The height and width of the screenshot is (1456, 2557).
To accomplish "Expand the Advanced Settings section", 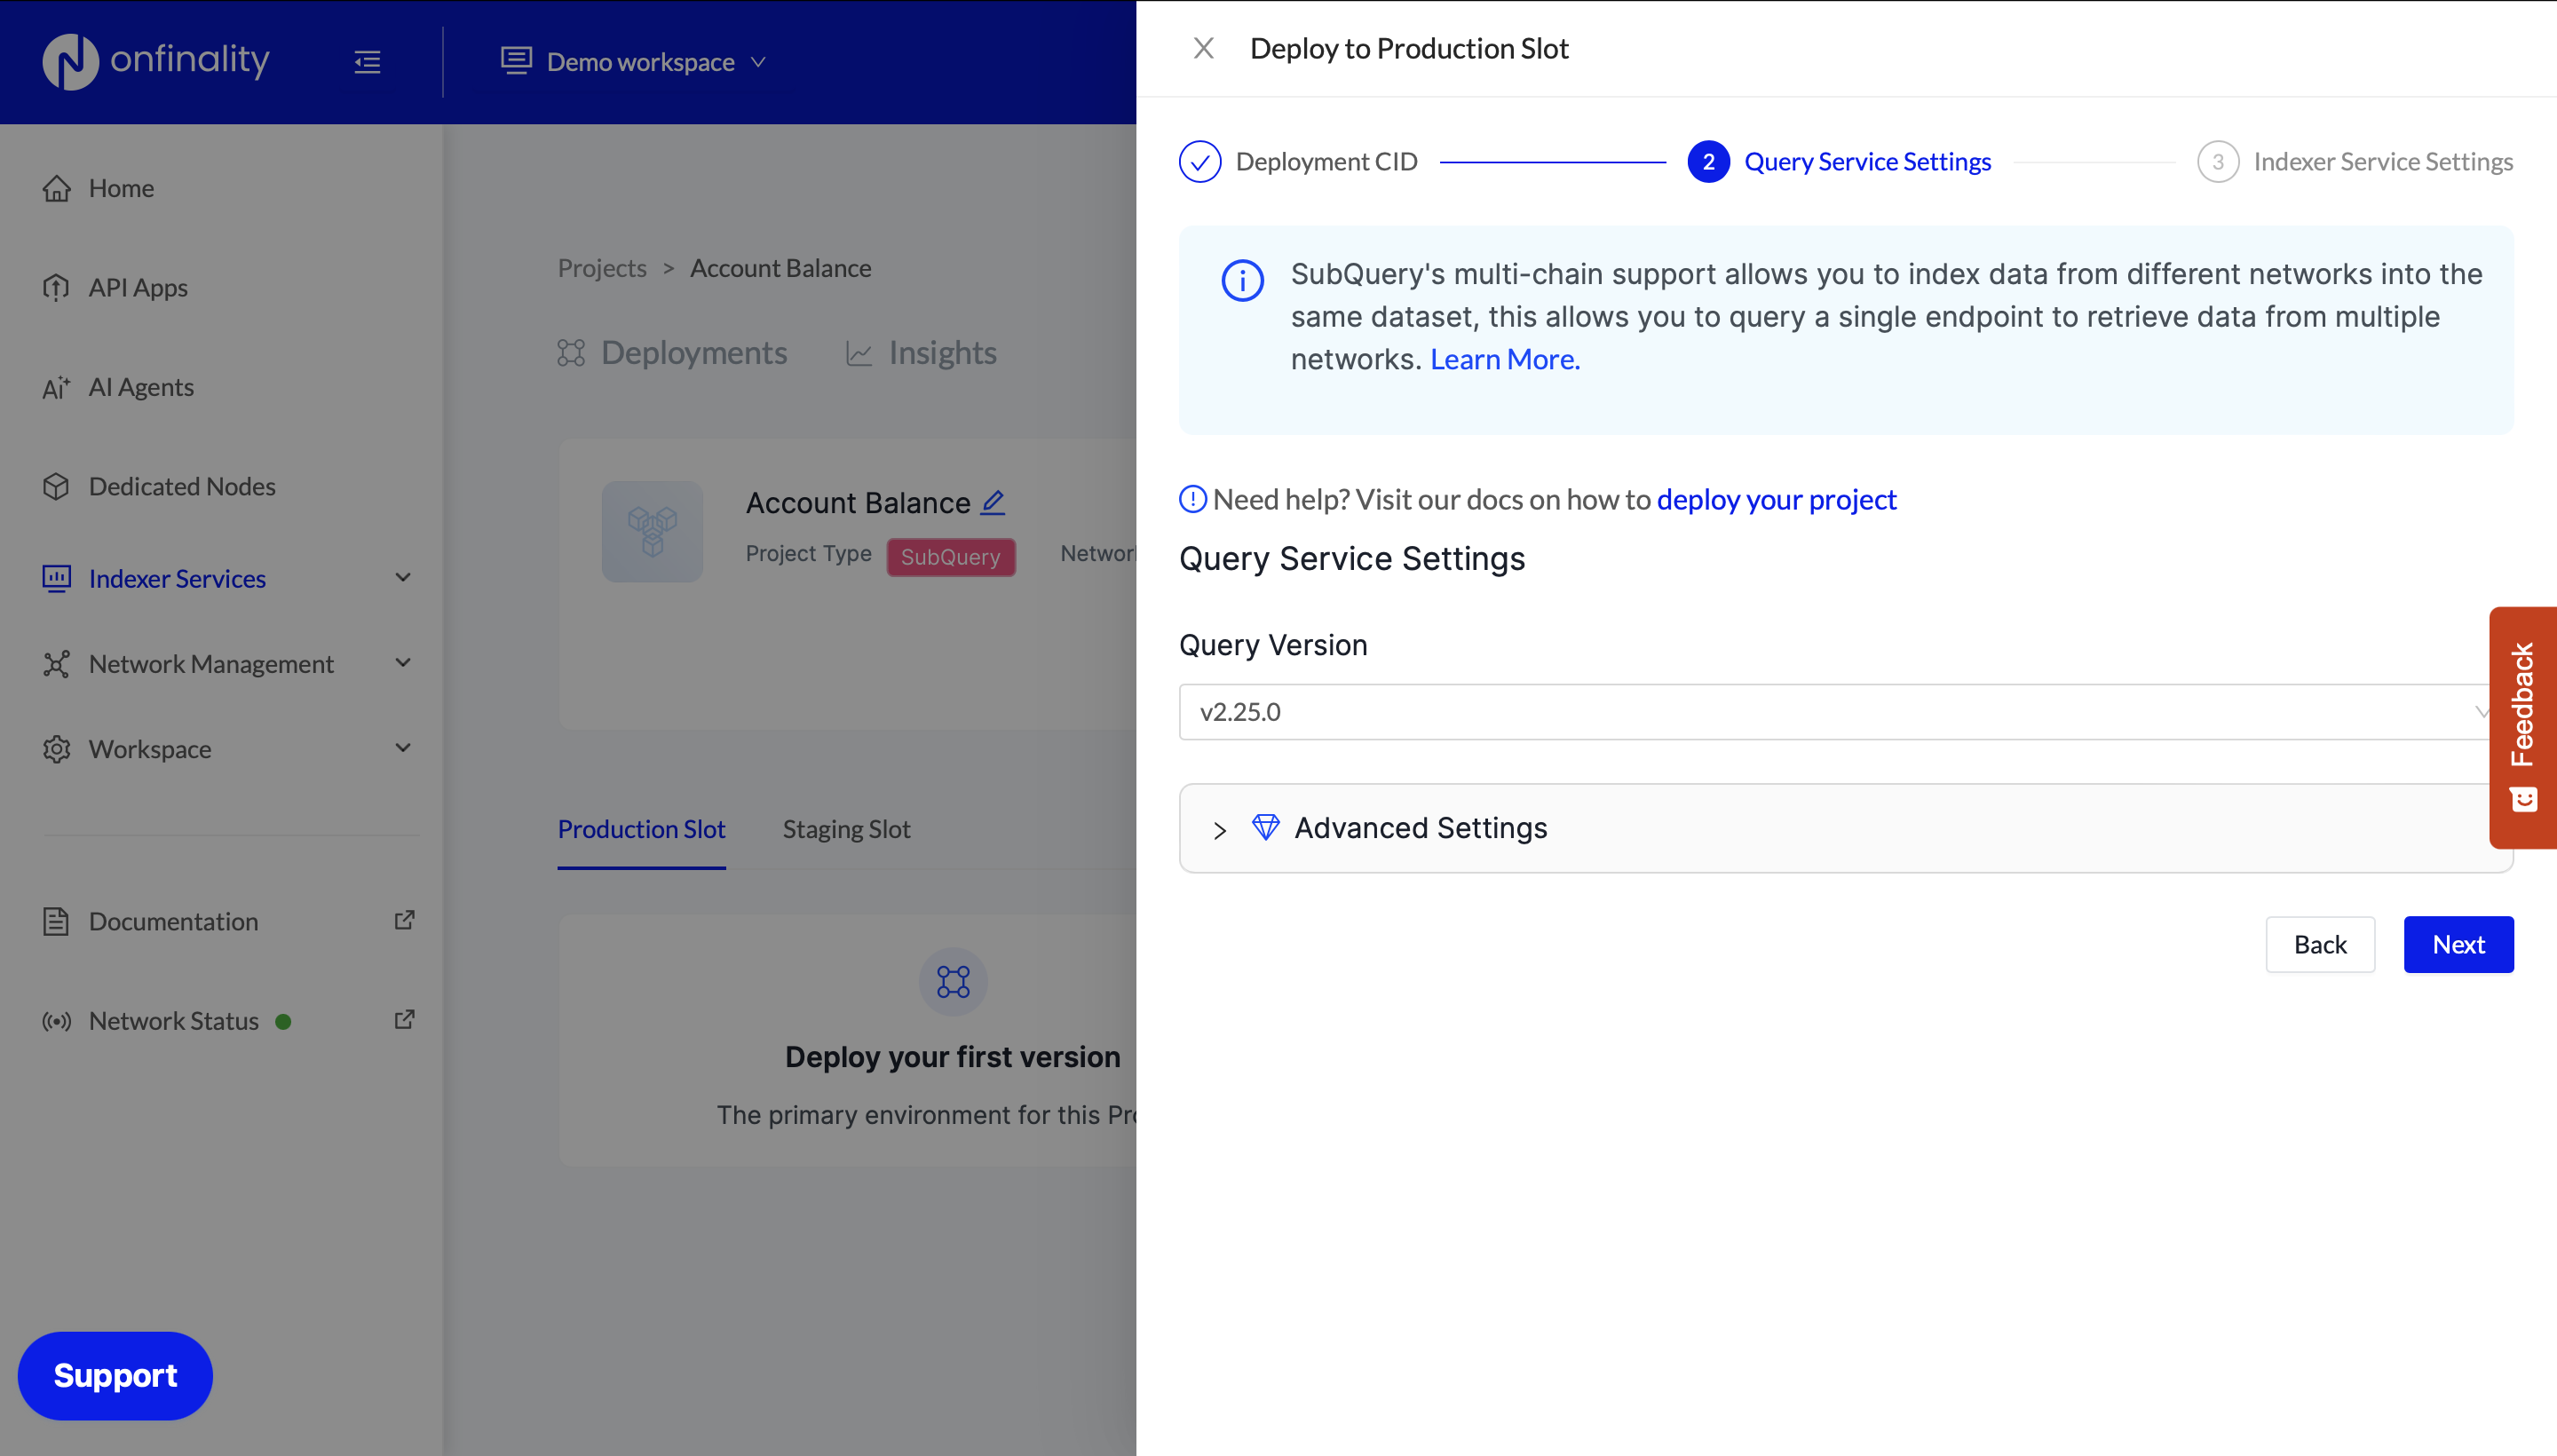I will 1420,828.
